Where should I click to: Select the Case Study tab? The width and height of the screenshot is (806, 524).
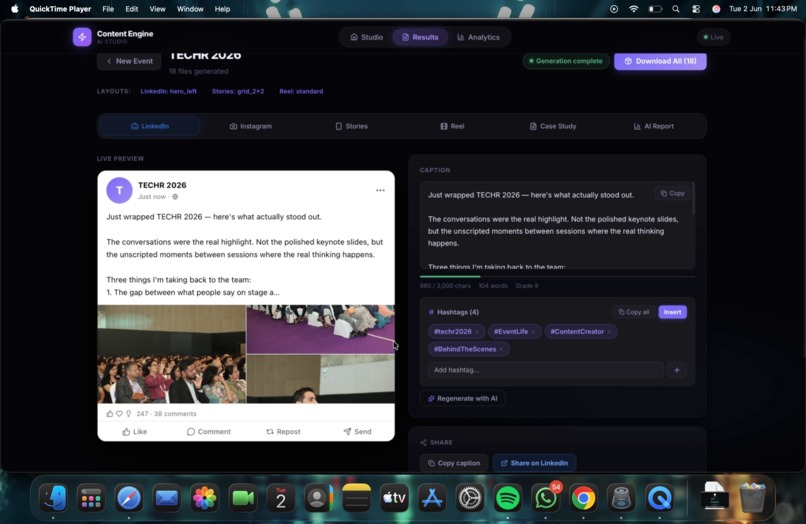pyautogui.click(x=553, y=126)
